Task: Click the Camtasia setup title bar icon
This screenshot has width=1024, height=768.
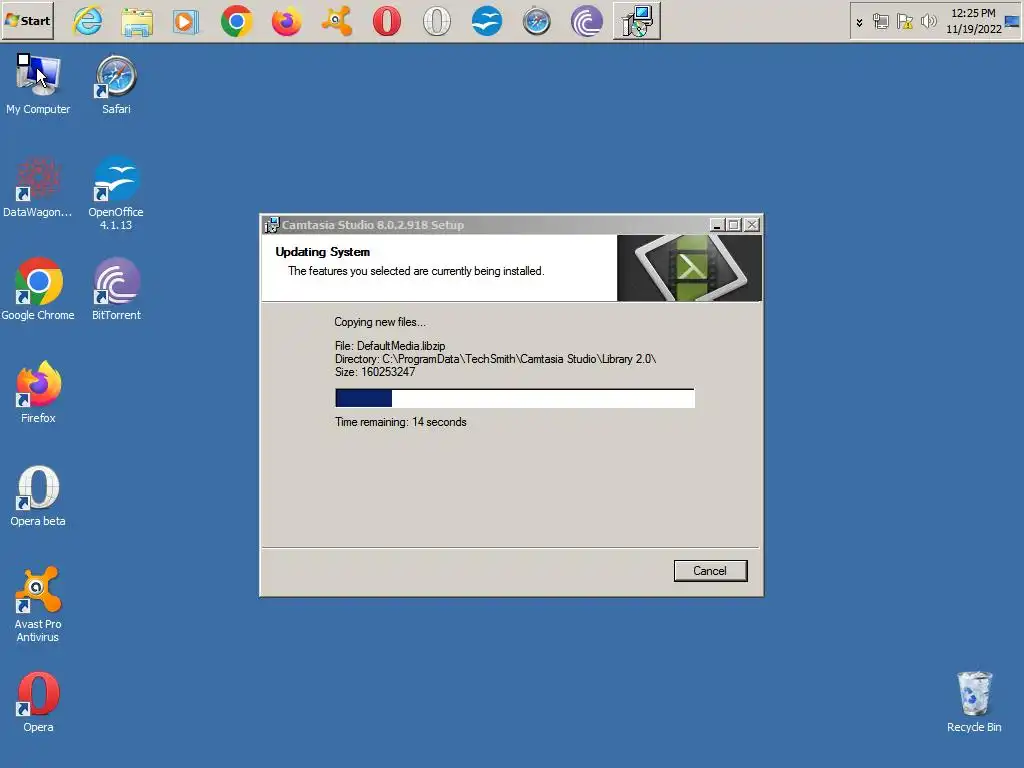Action: [272, 225]
